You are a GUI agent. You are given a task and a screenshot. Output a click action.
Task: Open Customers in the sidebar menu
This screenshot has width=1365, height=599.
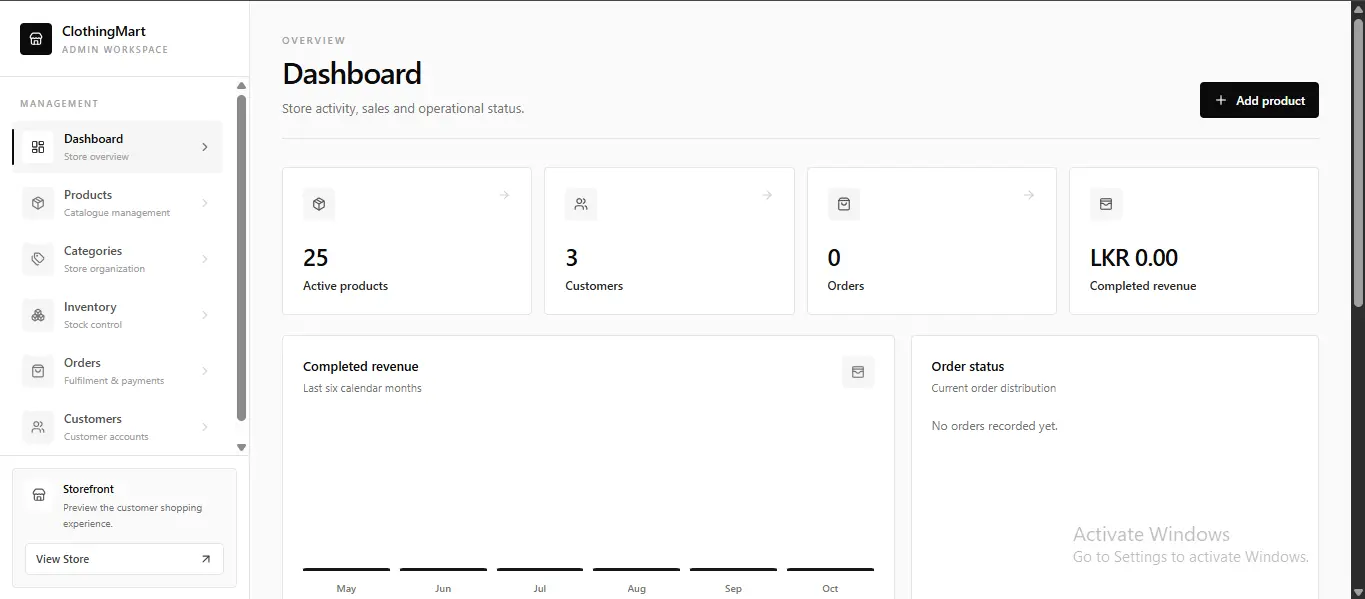[x=117, y=427]
